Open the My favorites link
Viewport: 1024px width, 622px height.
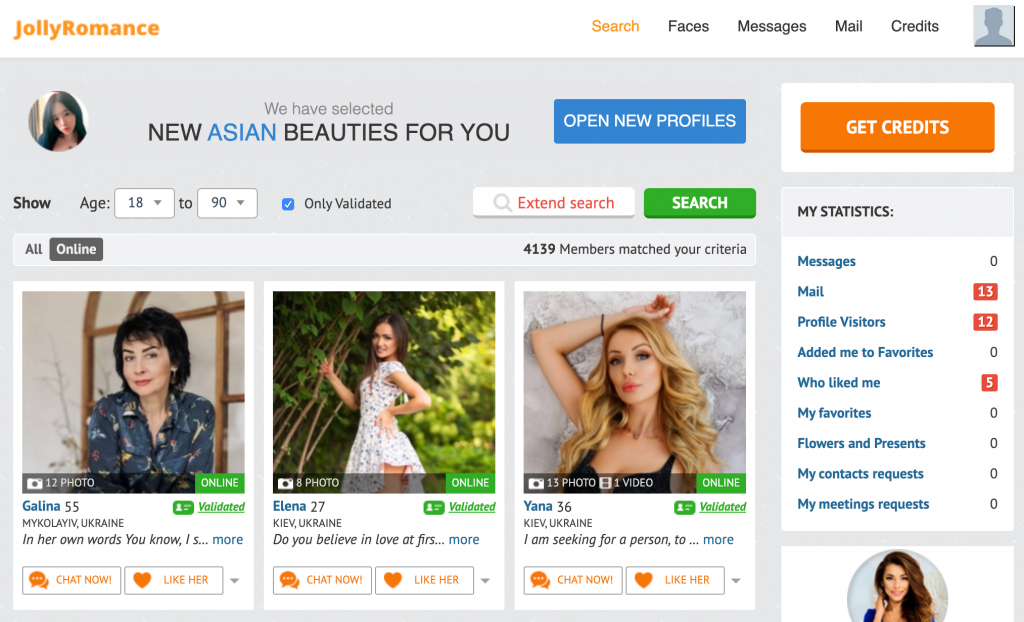pos(834,413)
